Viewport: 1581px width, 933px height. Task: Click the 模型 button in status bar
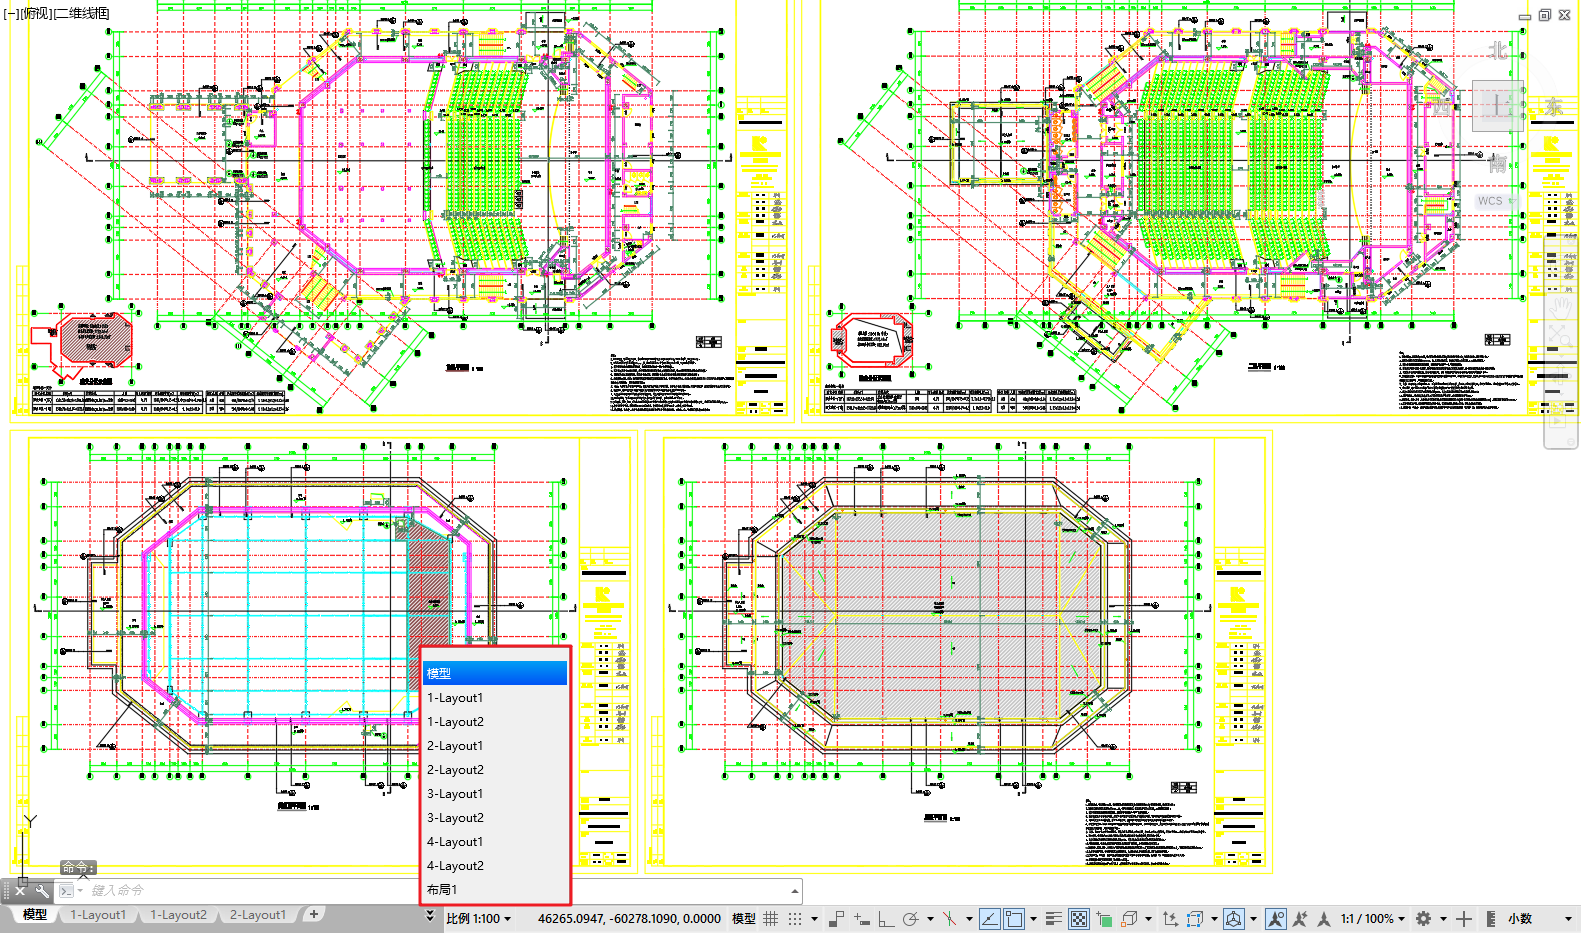coord(743,918)
